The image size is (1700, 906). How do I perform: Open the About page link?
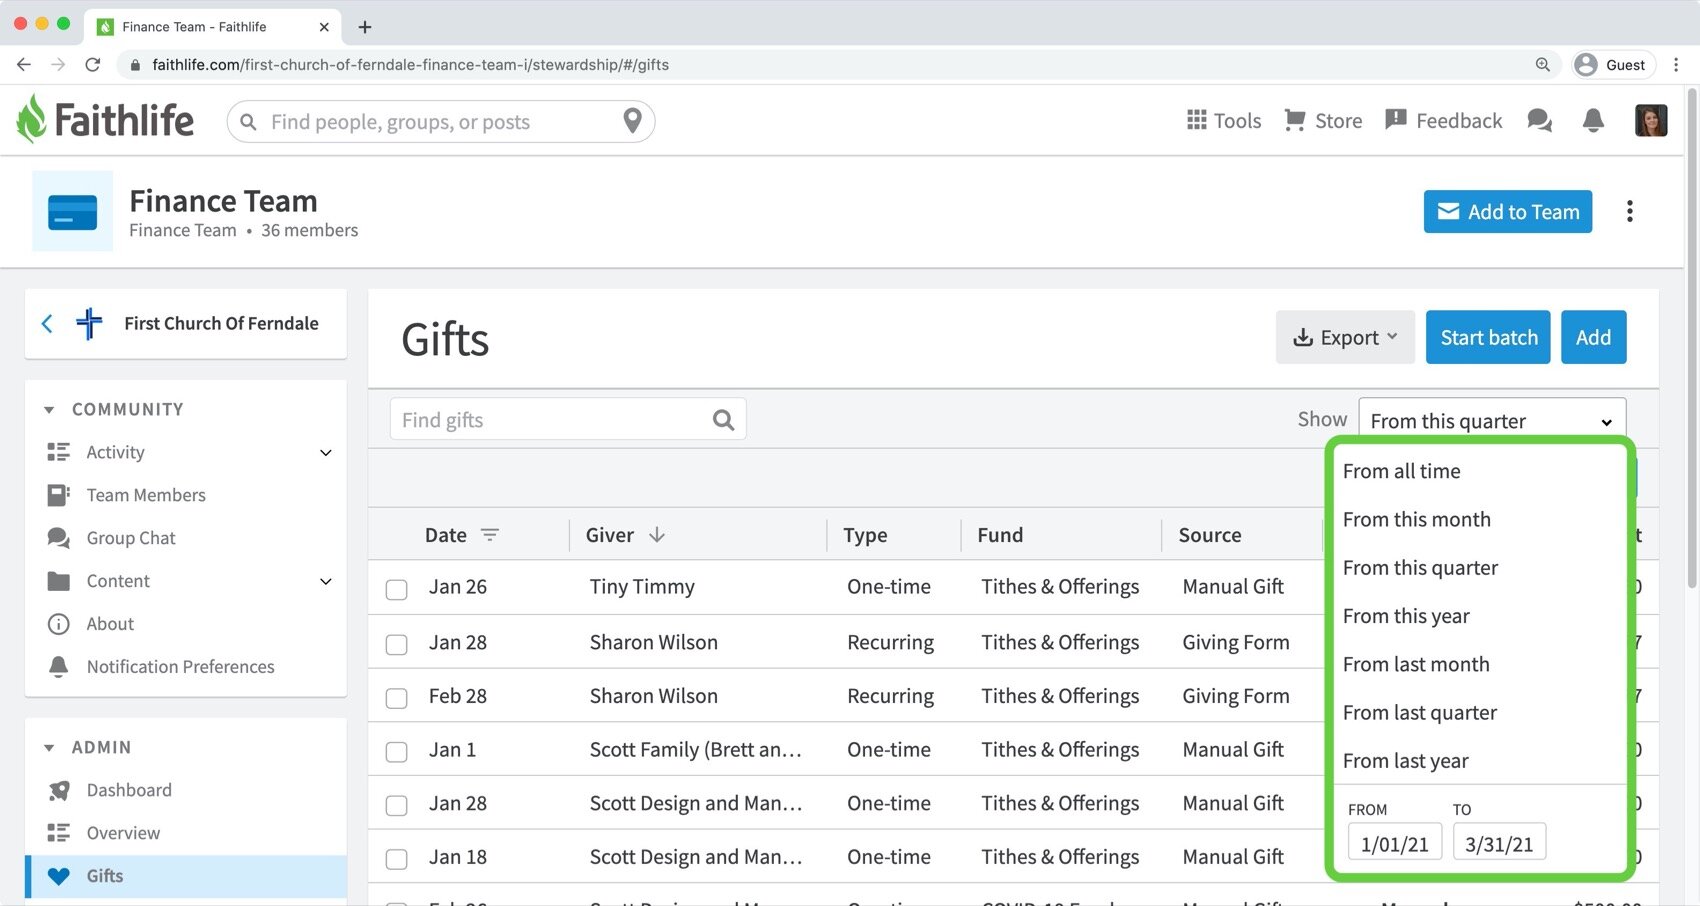coord(110,624)
